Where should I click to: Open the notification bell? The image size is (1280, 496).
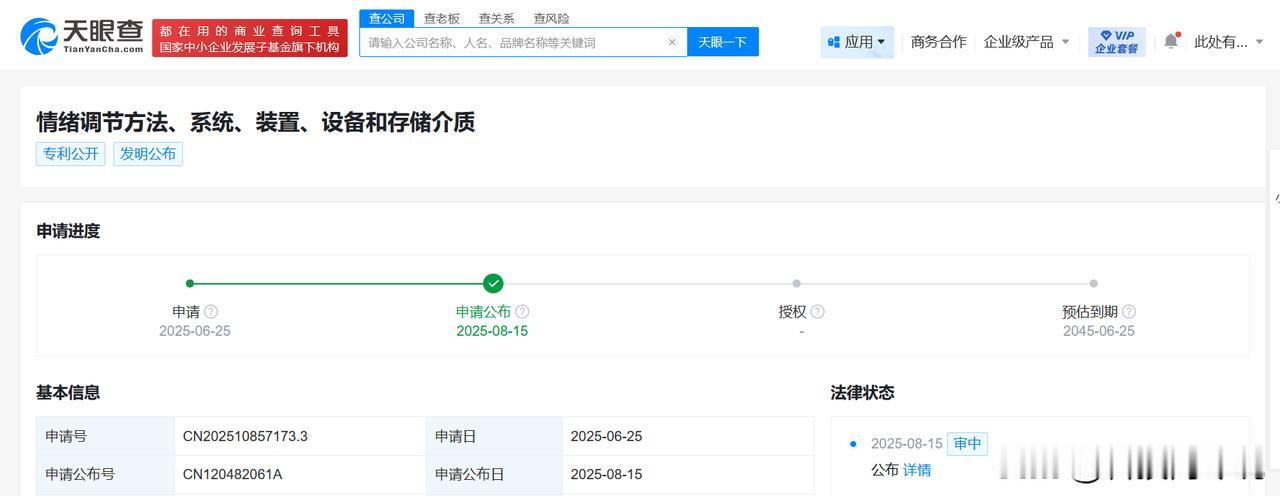tap(1171, 41)
